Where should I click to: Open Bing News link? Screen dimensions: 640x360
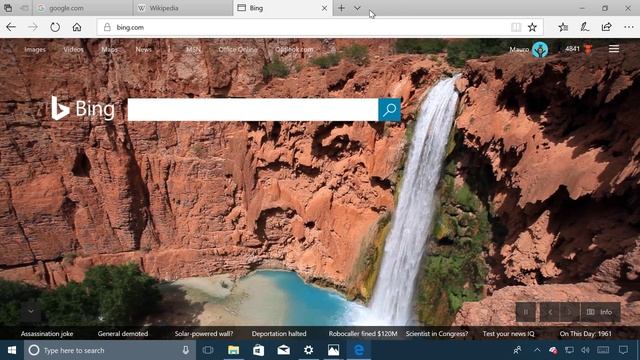[x=143, y=50]
